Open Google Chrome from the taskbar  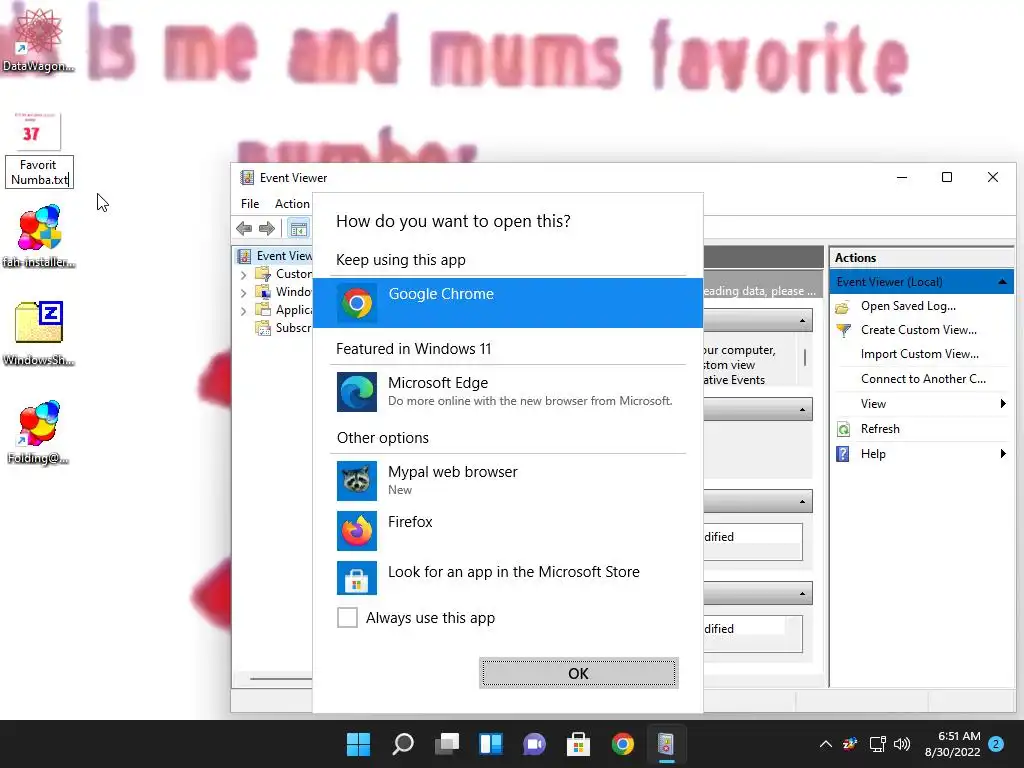point(622,744)
